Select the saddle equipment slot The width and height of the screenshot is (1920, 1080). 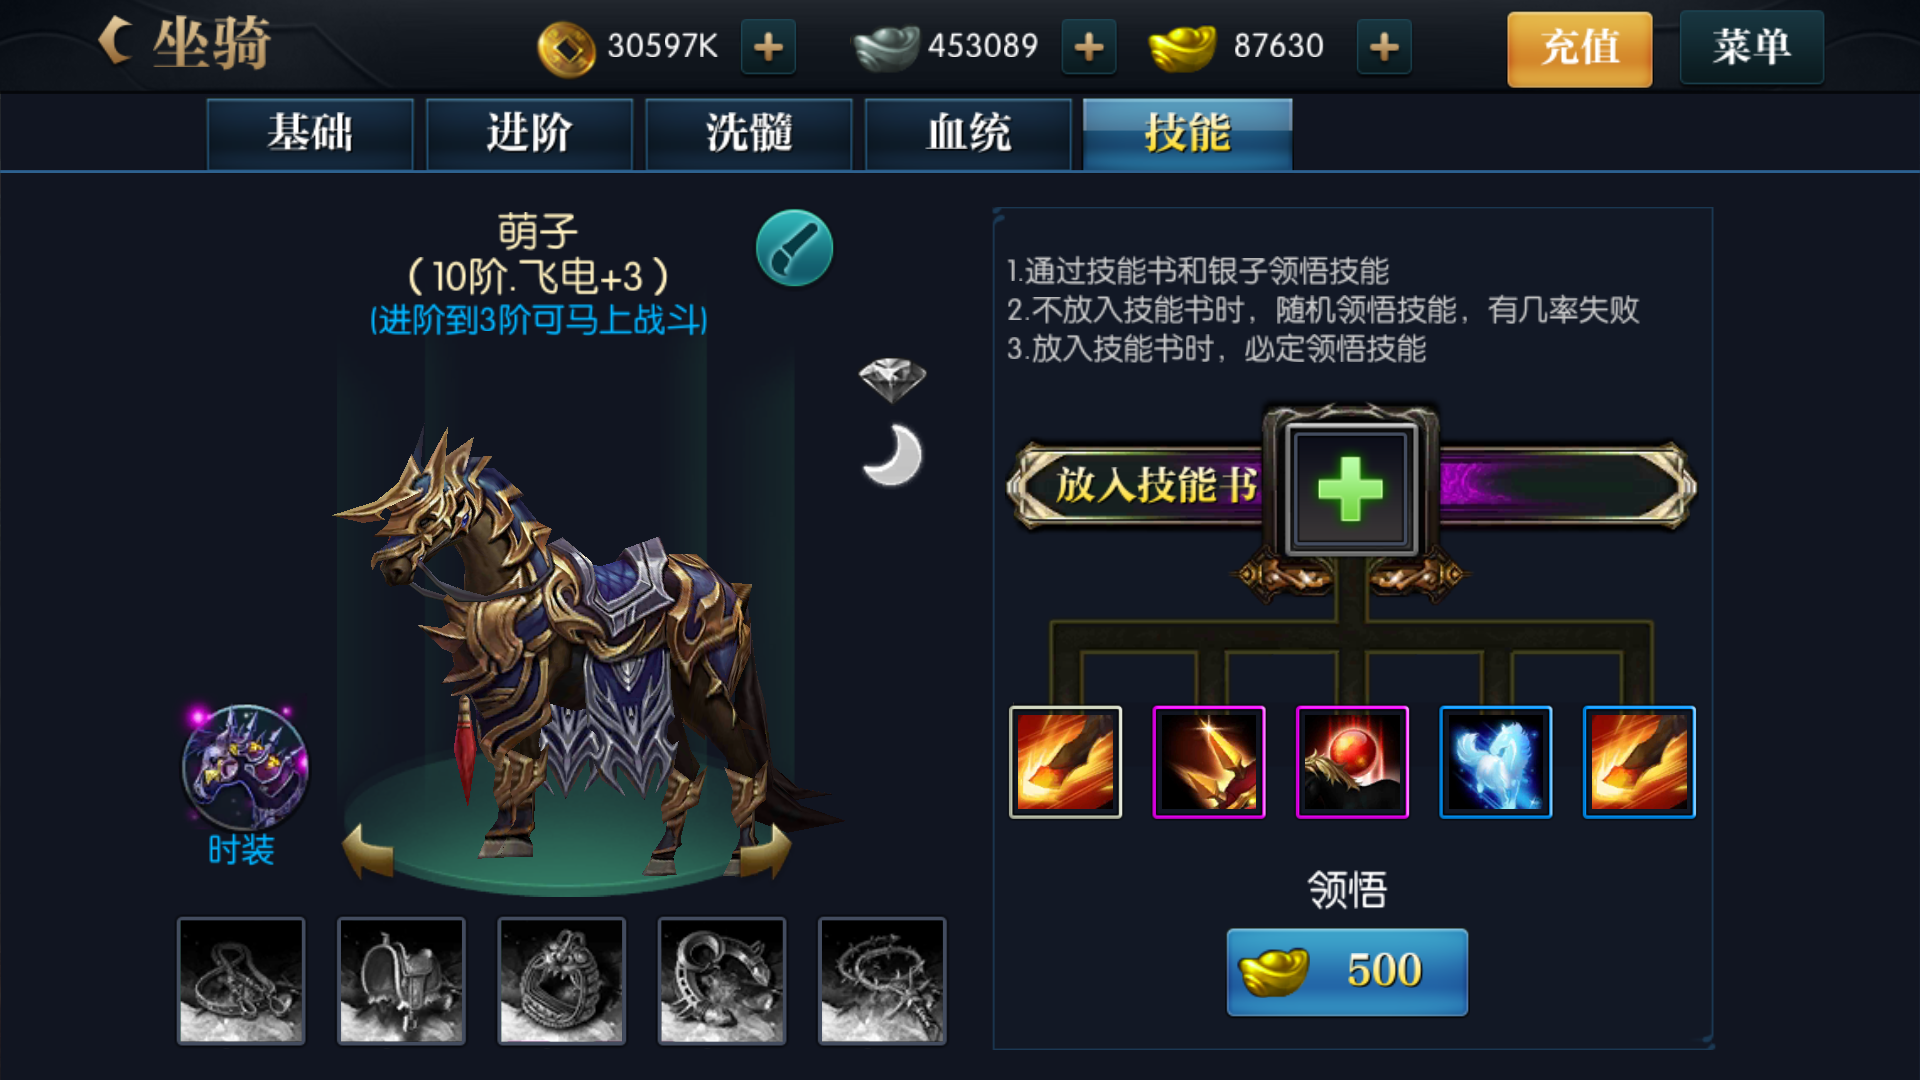[x=401, y=980]
